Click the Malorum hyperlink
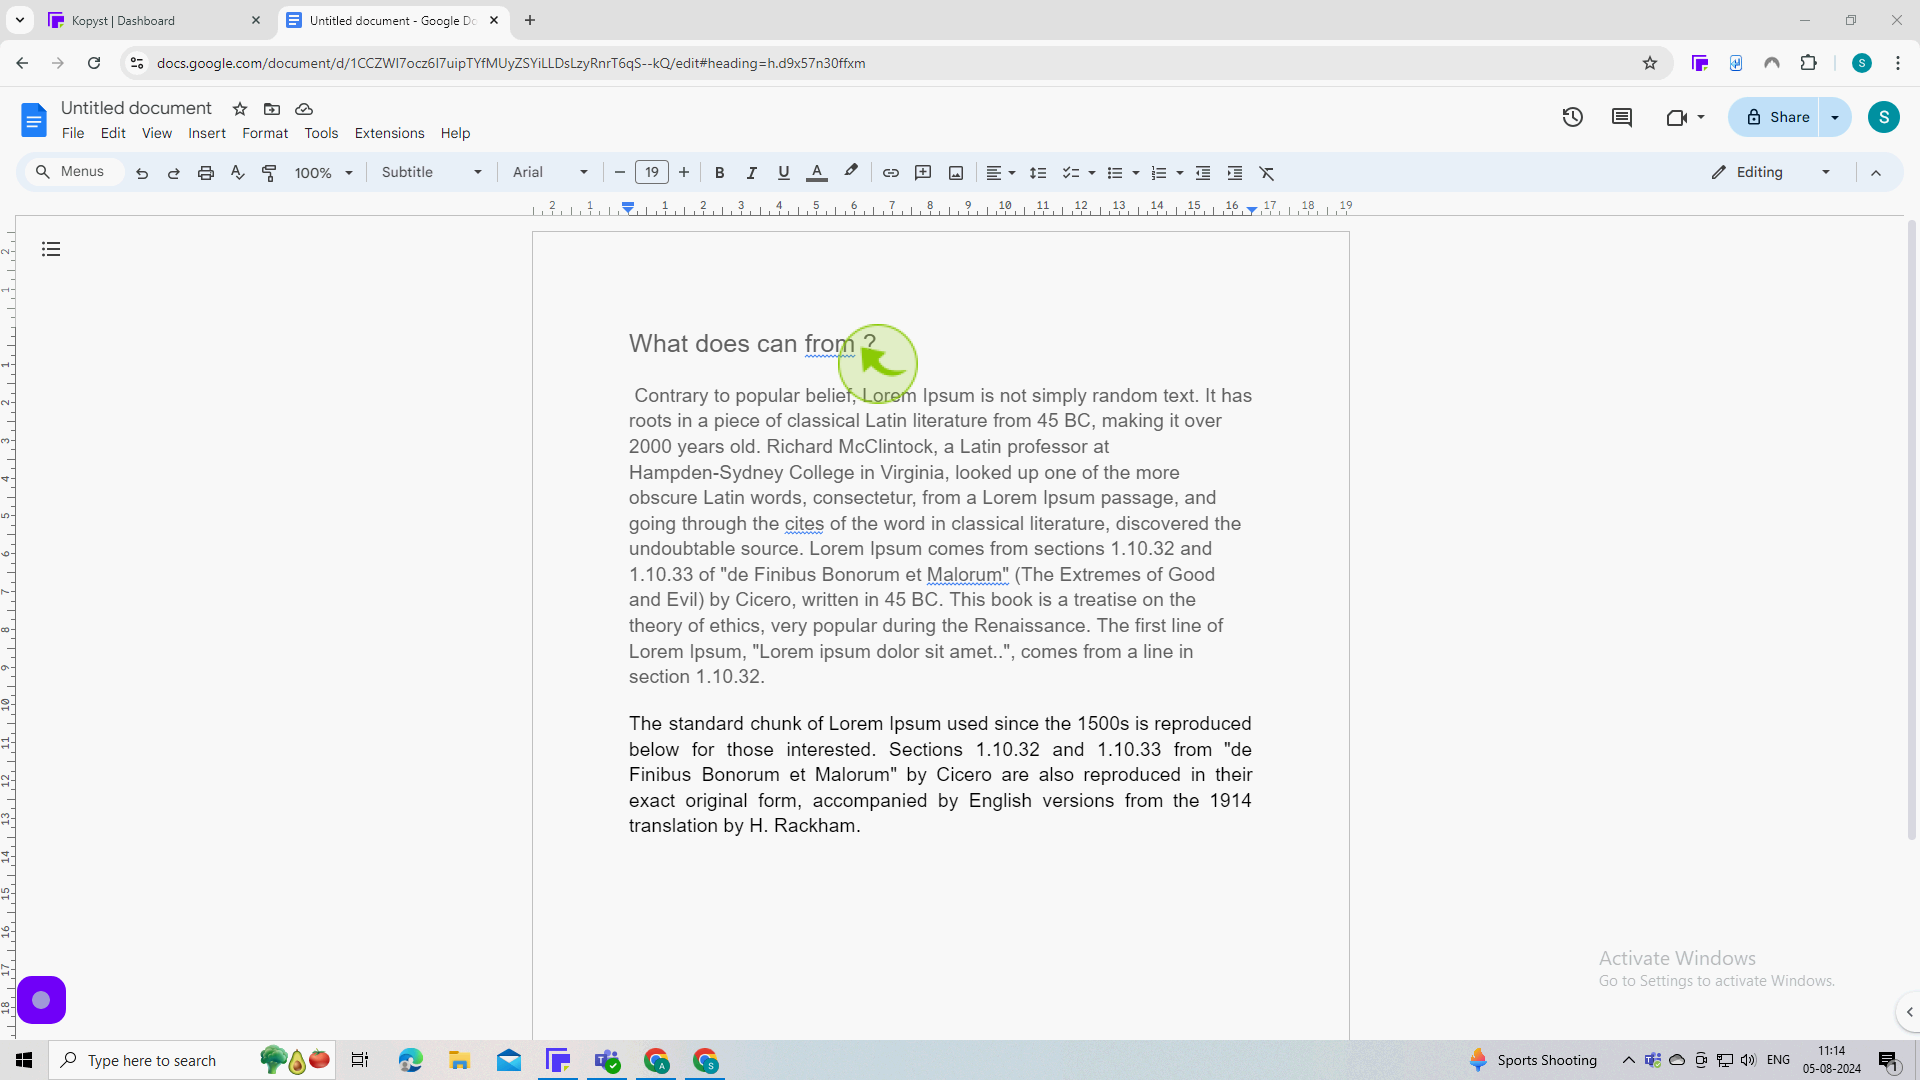The image size is (1920, 1080). click(x=968, y=575)
